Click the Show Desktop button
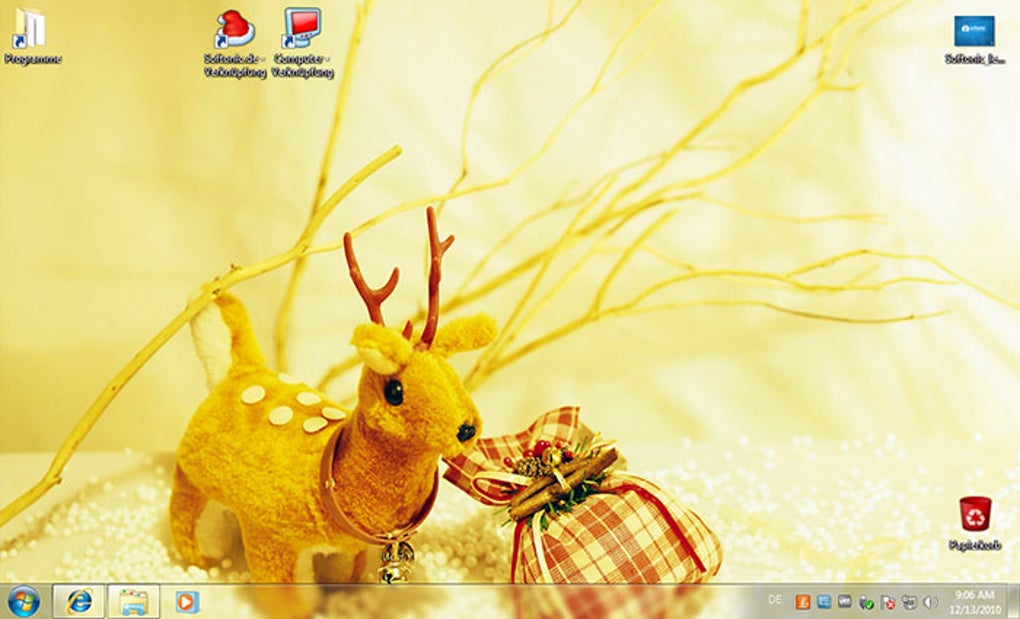 click(1014, 602)
